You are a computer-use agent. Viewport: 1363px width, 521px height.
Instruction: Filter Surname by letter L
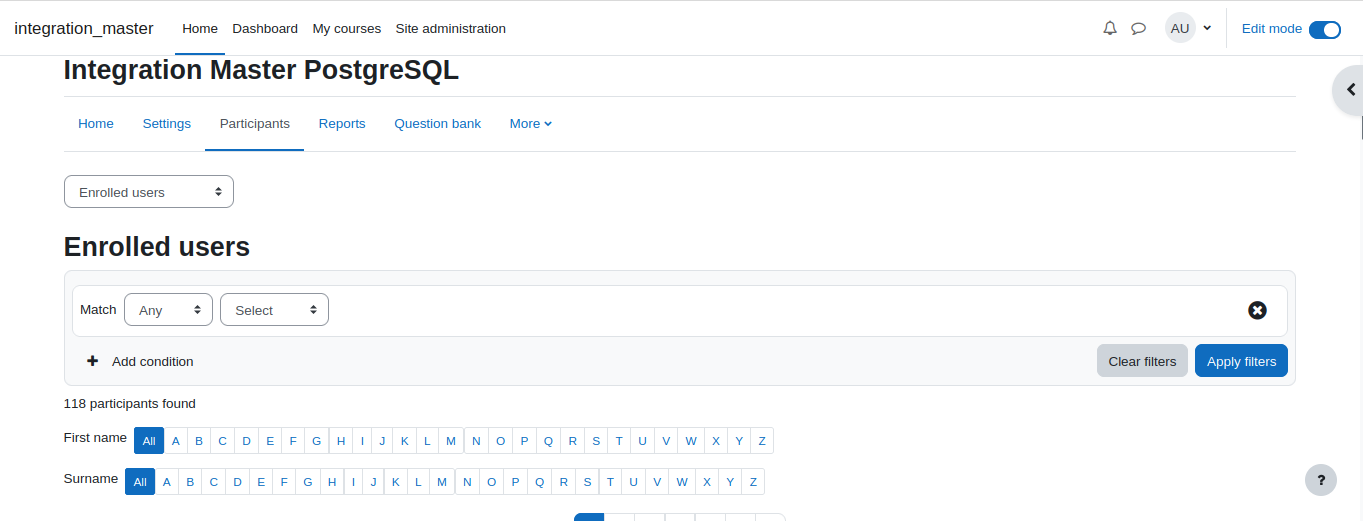tap(419, 482)
